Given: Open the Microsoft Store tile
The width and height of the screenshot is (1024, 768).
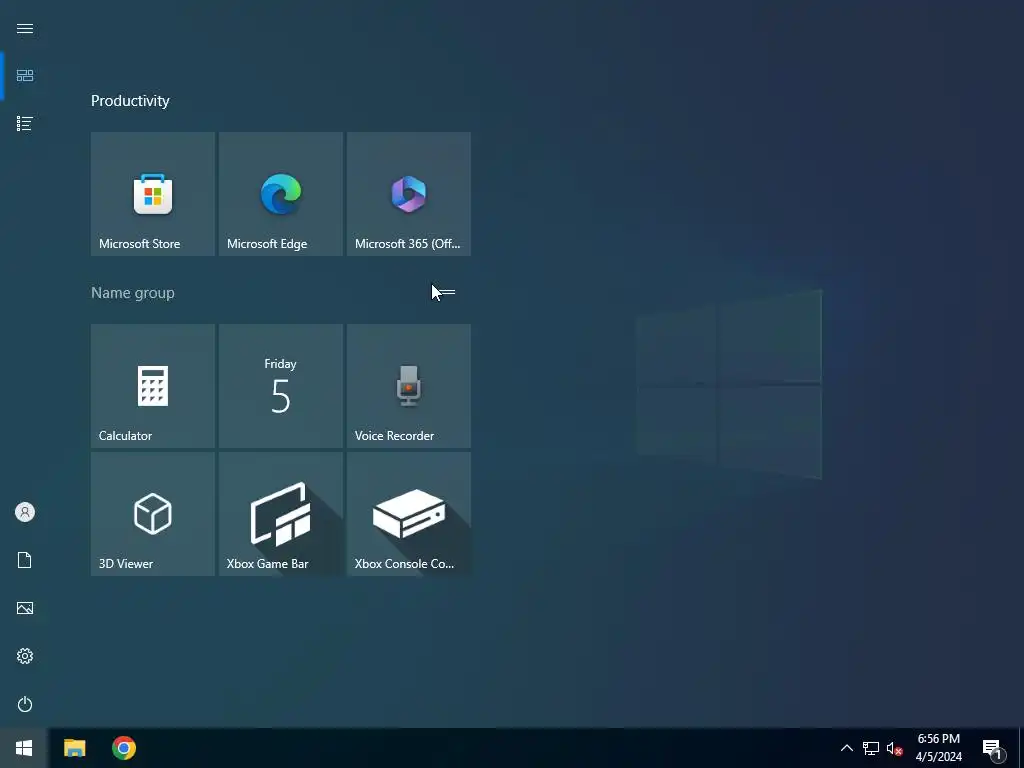Looking at the screenshot, I should pyautogui.click(x=153, y=194).
